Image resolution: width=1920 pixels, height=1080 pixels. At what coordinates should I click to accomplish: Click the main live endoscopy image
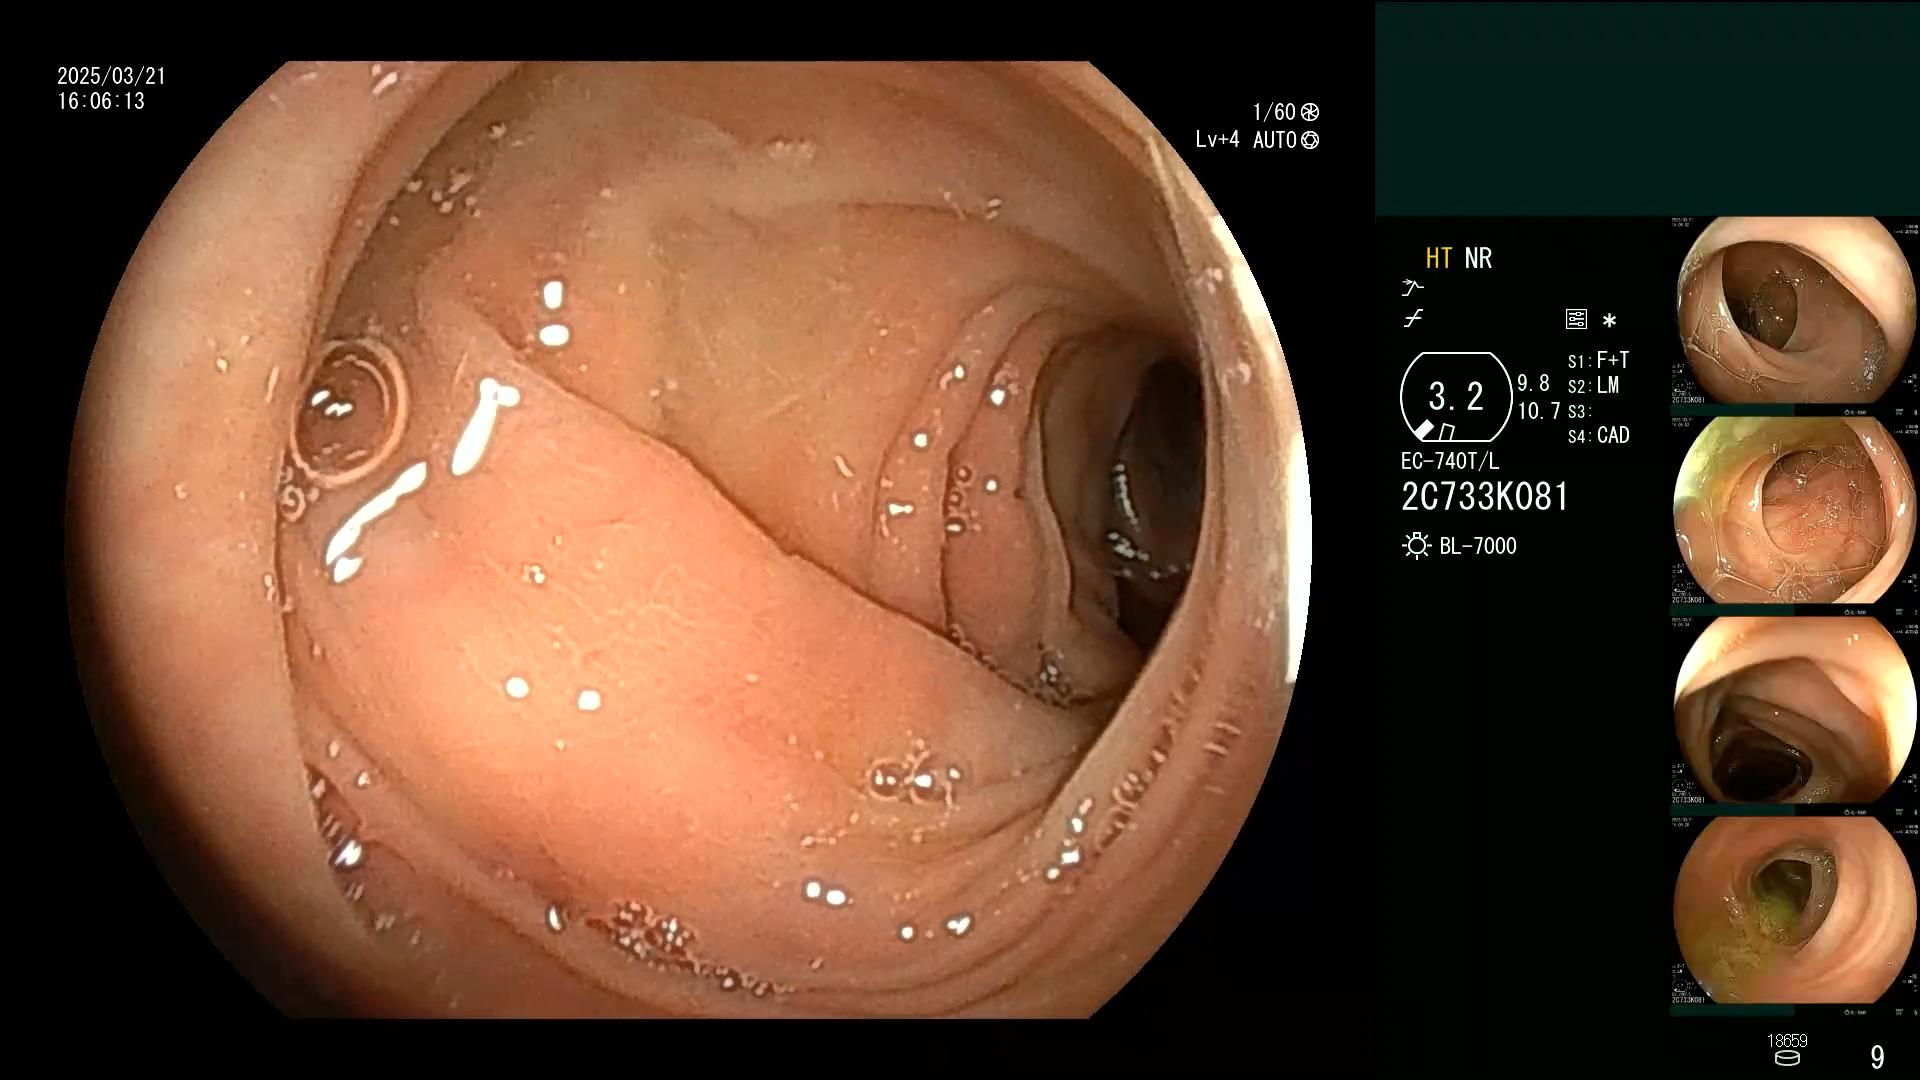[688, 540]
